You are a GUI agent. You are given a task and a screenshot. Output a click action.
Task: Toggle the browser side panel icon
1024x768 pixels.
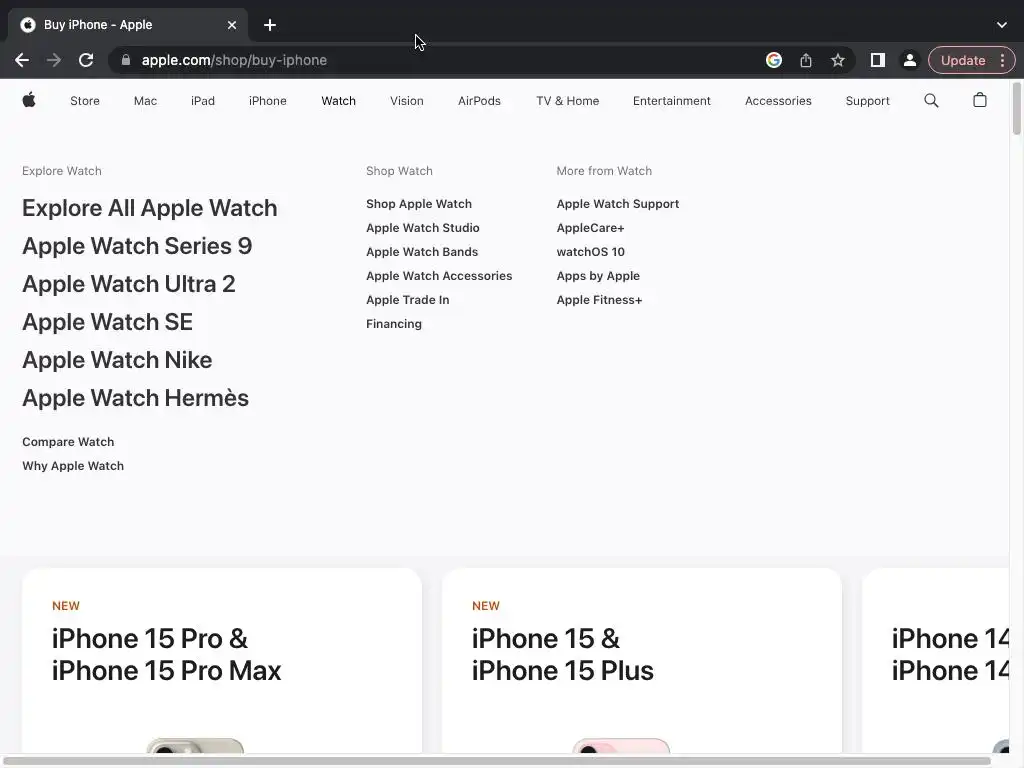[877, 60]
